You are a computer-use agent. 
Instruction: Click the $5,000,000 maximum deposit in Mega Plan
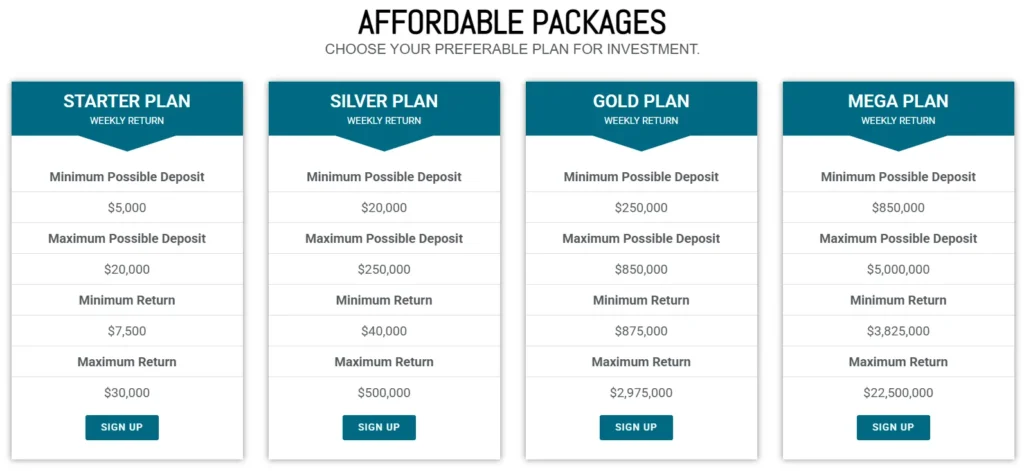point(898,269)
